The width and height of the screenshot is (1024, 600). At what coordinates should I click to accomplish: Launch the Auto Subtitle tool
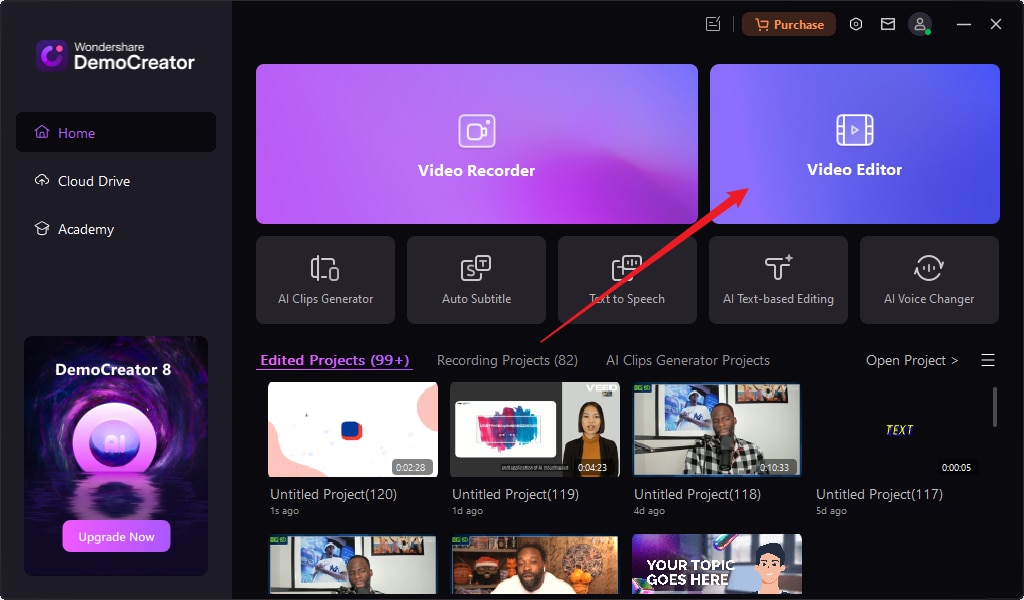click(x=476, y=280)
